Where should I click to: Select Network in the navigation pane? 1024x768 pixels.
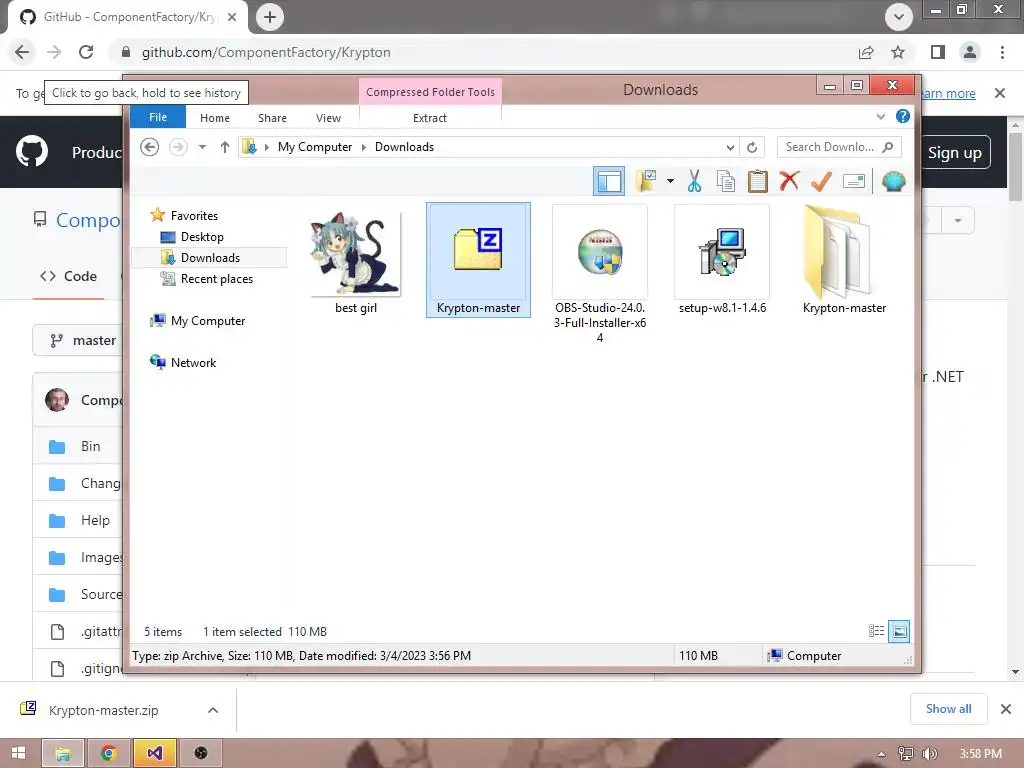pyautogui.click(x=193, y=362)
